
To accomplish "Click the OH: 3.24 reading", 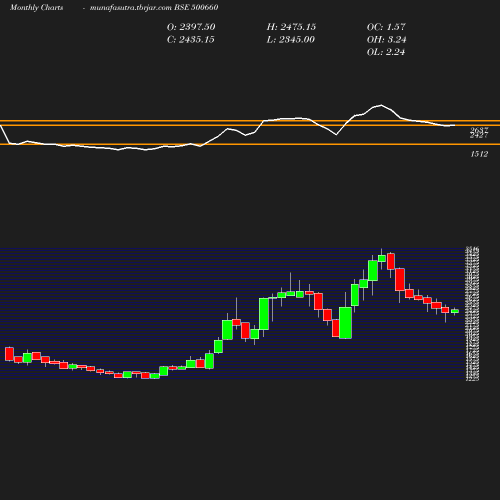I will (x=386, y=39).
